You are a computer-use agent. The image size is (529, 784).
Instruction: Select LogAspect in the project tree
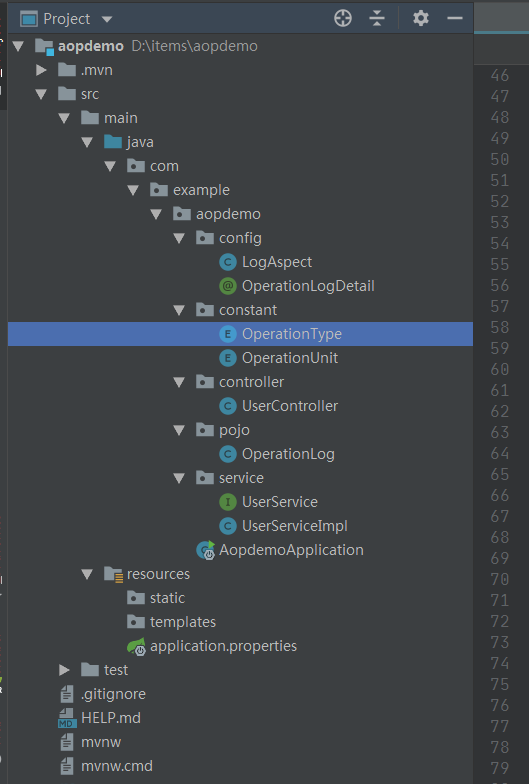click(276, 262)
